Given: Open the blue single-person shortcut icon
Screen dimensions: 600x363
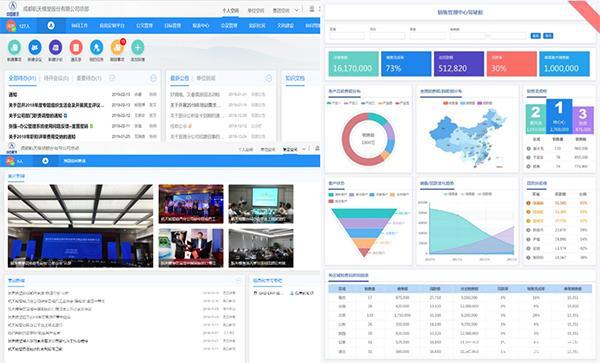Looking at the screenshot, I should click(96, 47).
